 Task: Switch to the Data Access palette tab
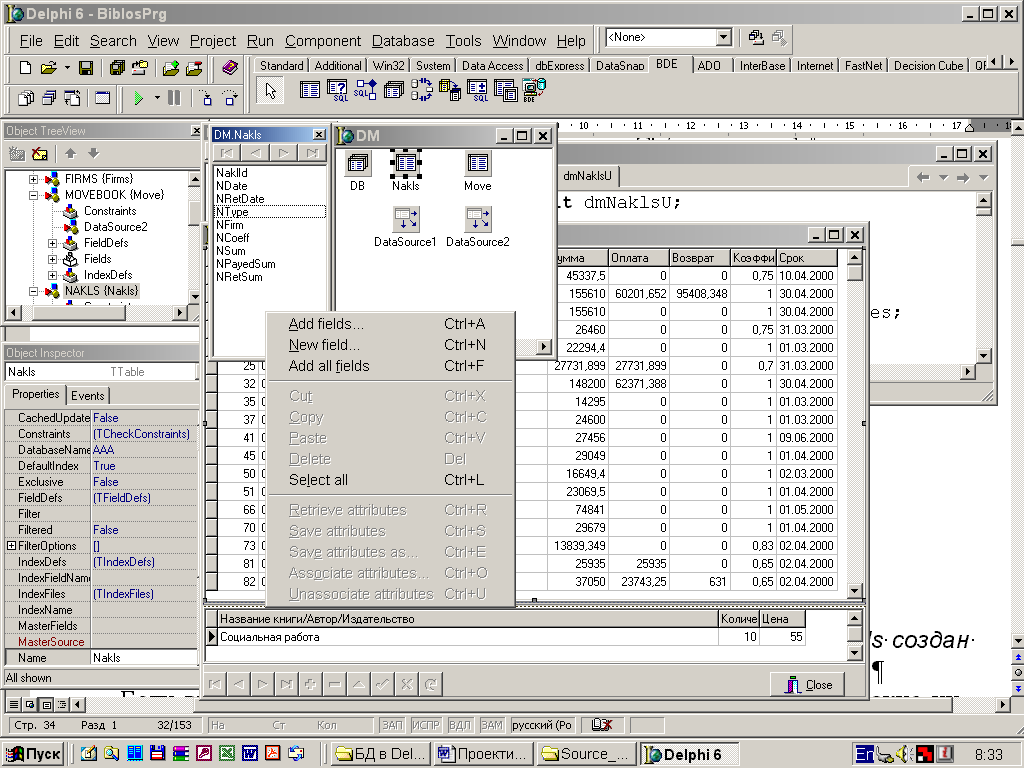coord(492,65)
